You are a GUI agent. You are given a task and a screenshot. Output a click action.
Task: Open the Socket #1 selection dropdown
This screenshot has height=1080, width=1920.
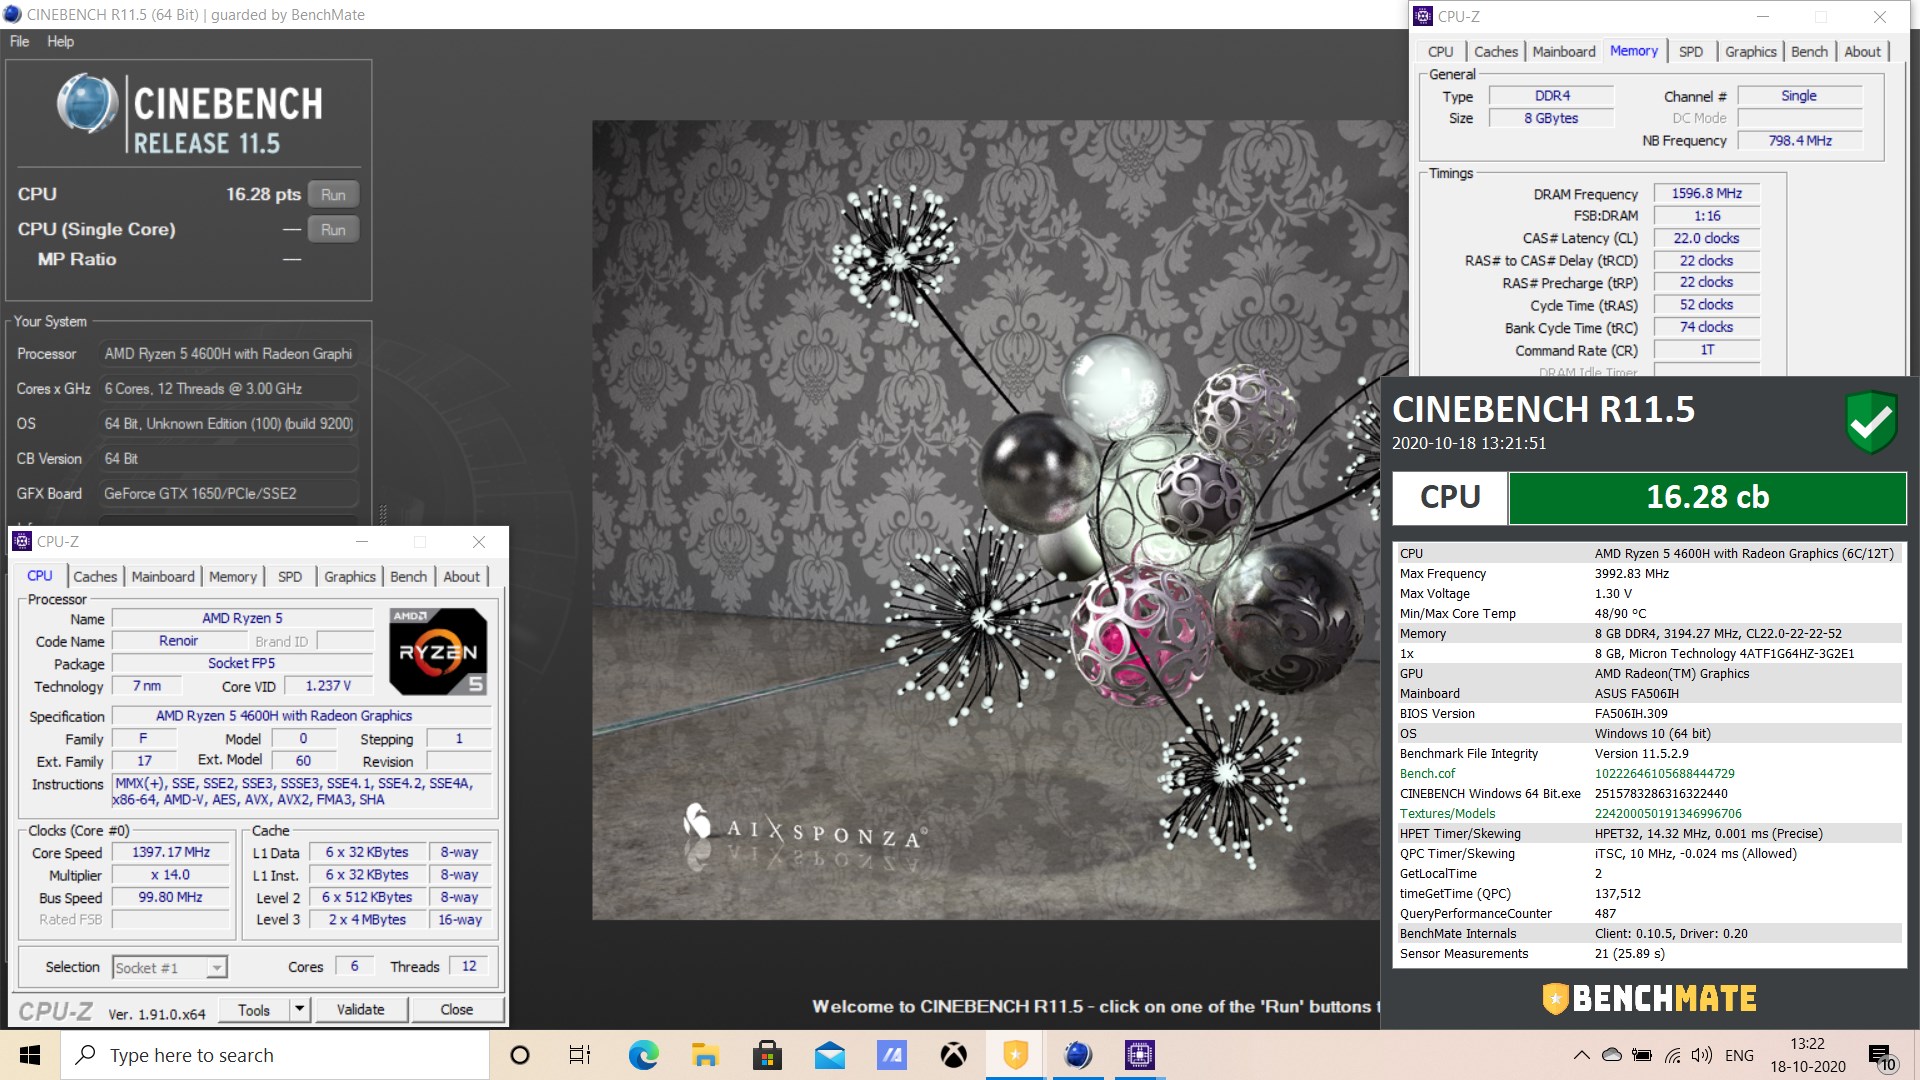169,968
